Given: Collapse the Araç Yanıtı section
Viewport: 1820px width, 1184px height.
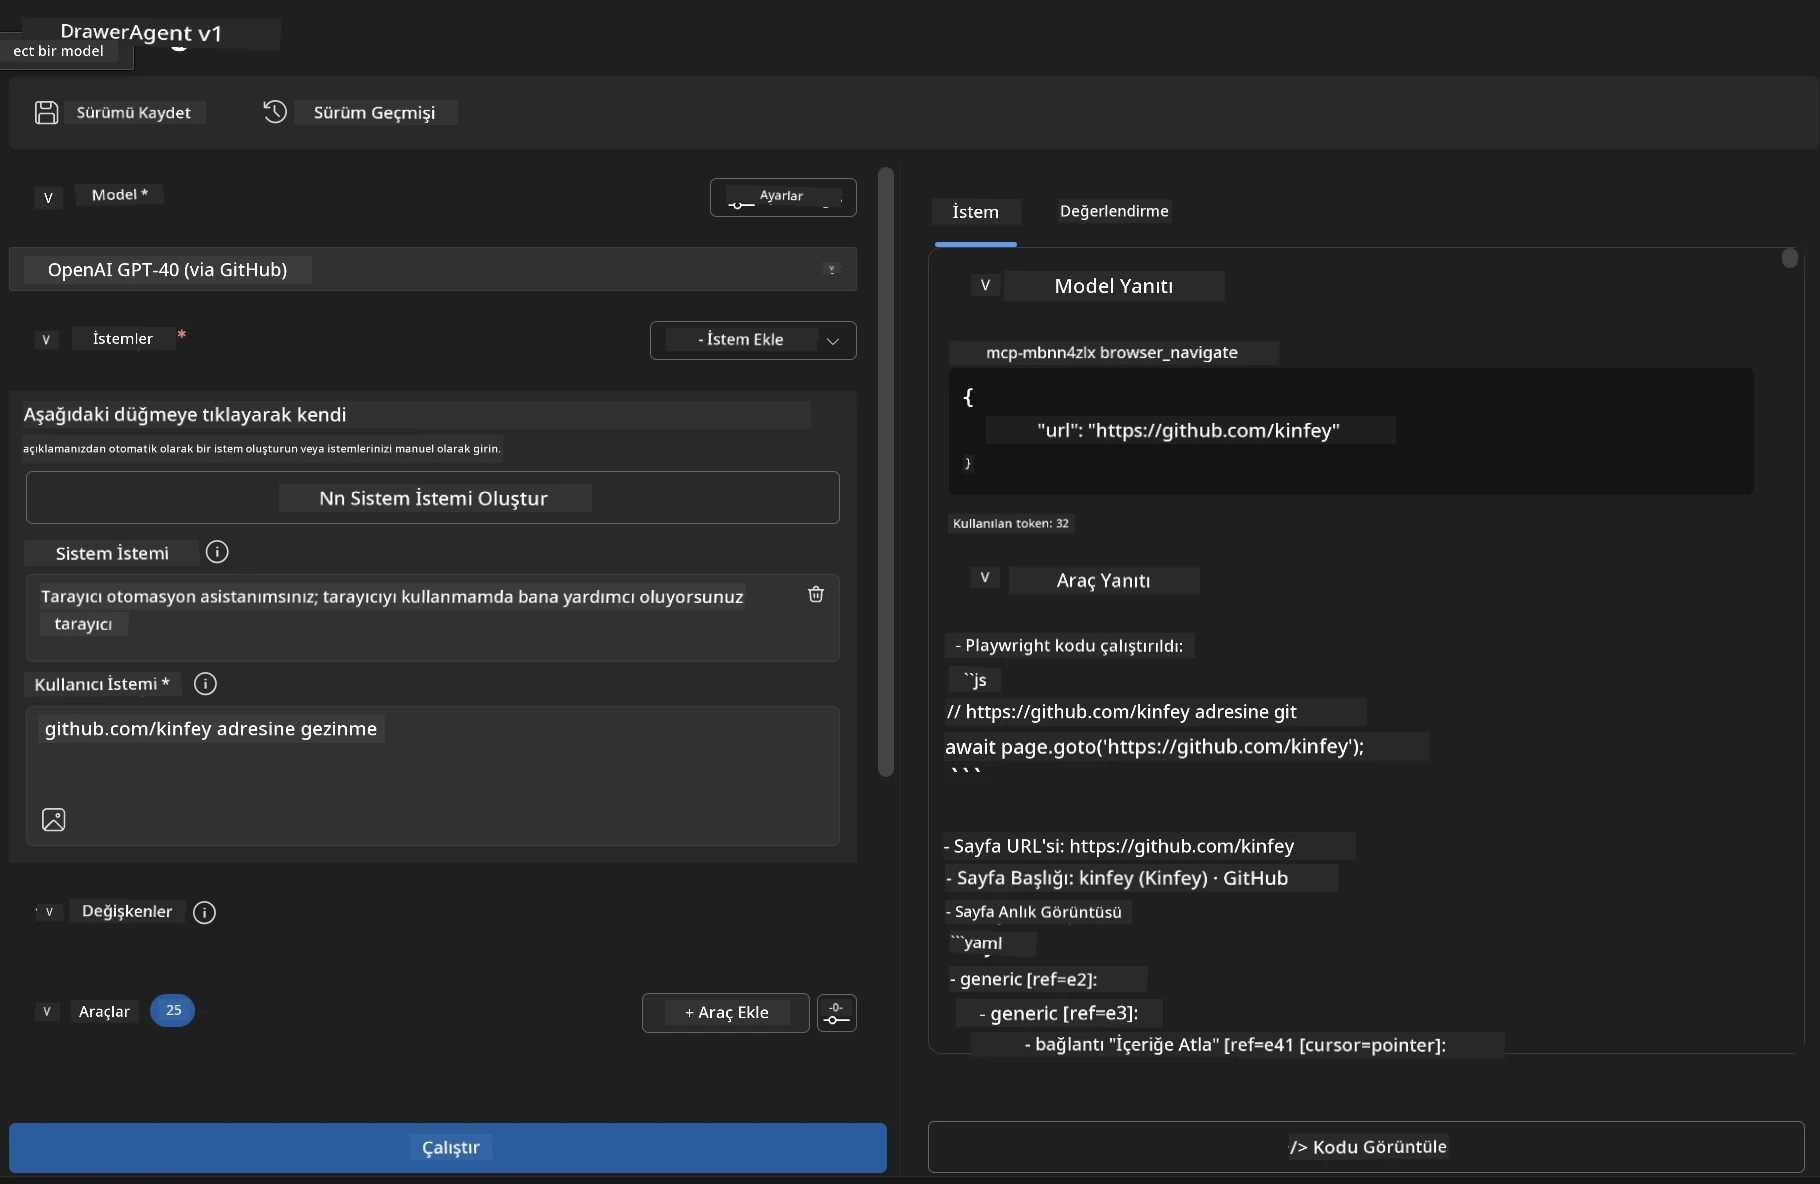Looking at the screenshot, I should (985, 577).
